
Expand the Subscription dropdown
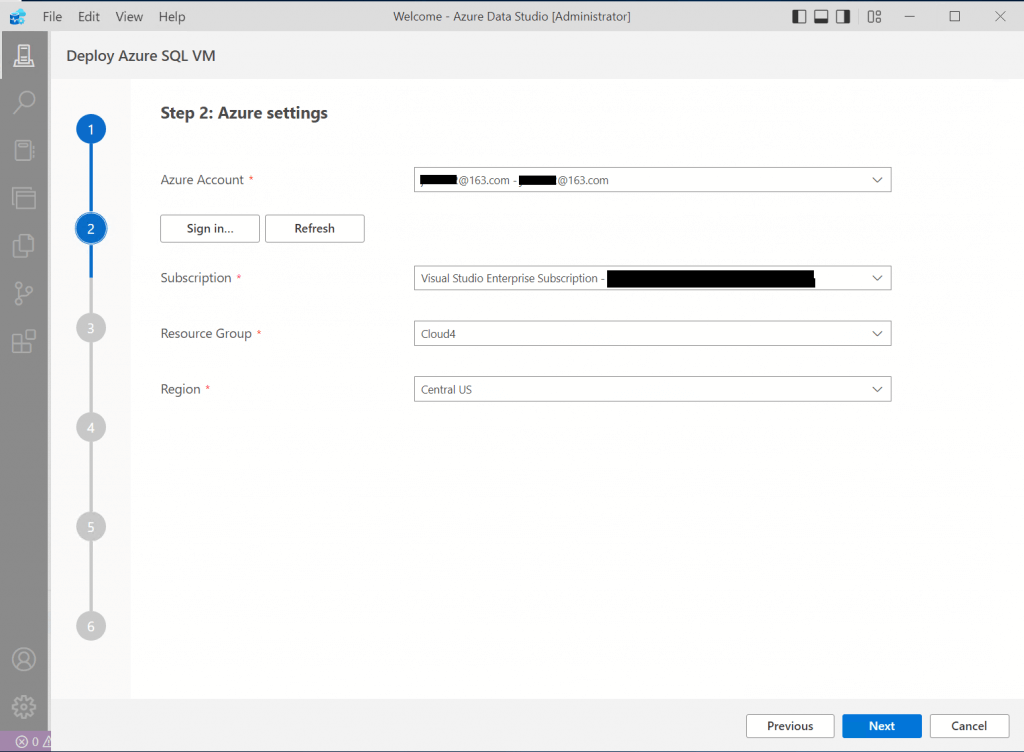(x=652, y=278)
